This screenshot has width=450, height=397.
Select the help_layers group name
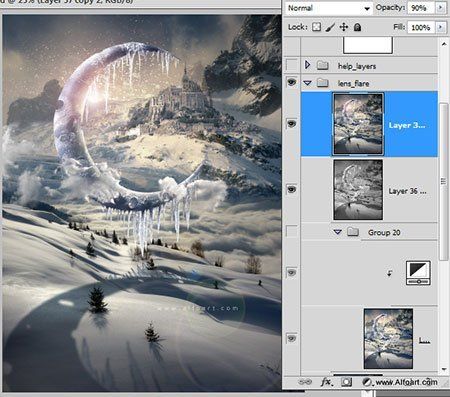357,66
